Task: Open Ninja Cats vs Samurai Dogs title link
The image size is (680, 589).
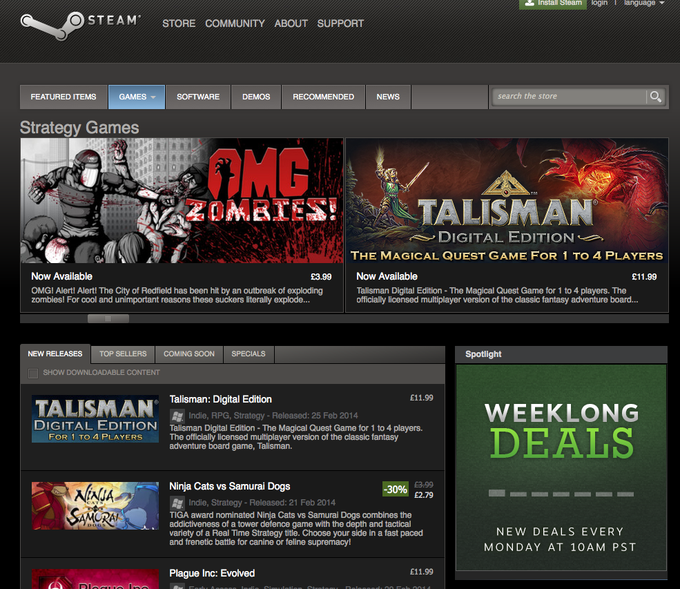Action: pos(229,486)
